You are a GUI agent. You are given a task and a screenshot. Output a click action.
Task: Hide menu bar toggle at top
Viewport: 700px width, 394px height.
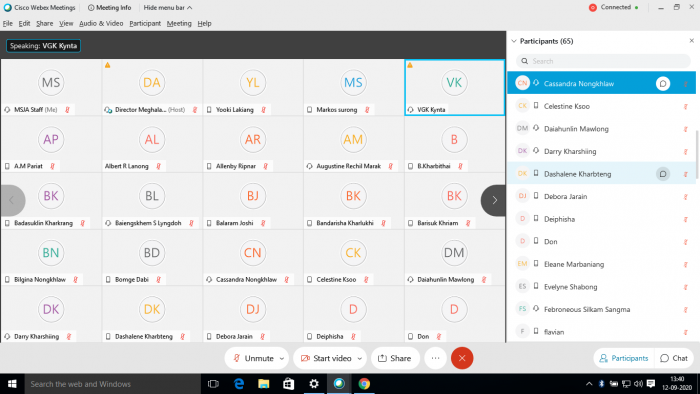(x=167, y=8)
